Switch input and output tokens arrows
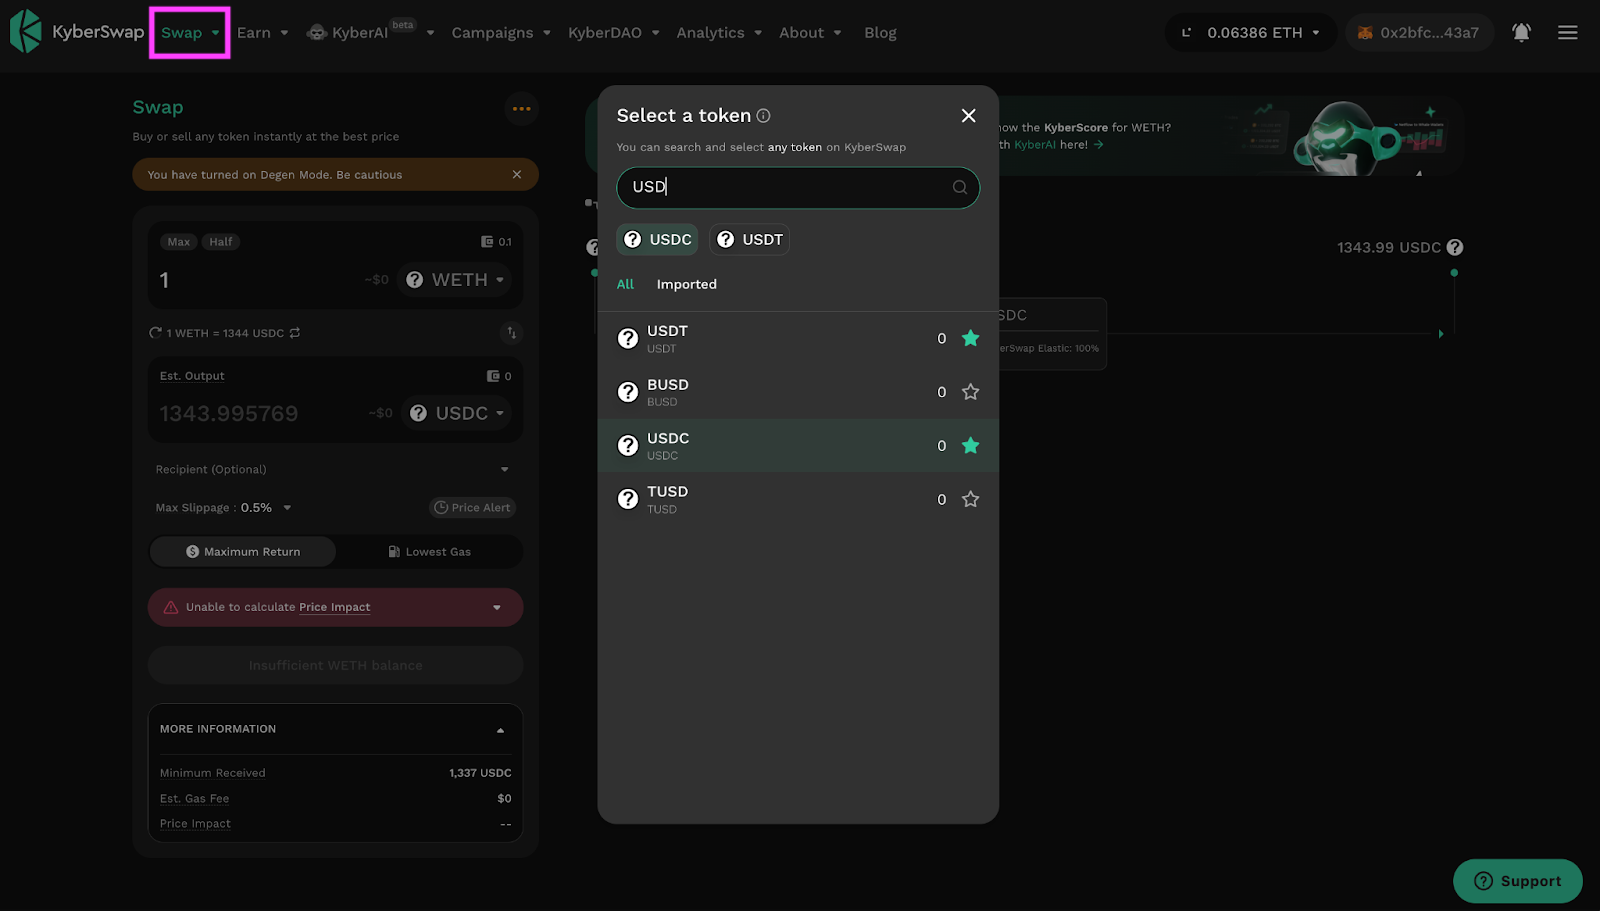The image size is (1600, 911). 511,333
